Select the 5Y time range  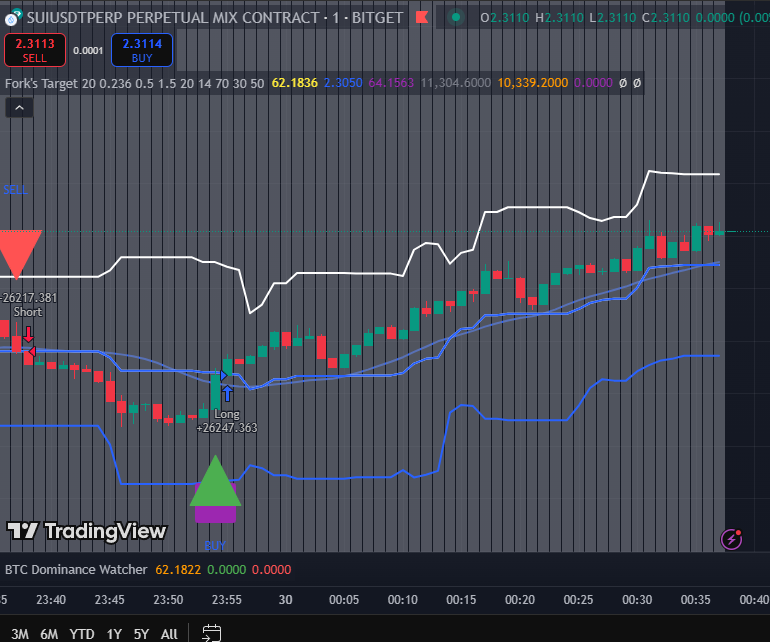coord(141,634)
